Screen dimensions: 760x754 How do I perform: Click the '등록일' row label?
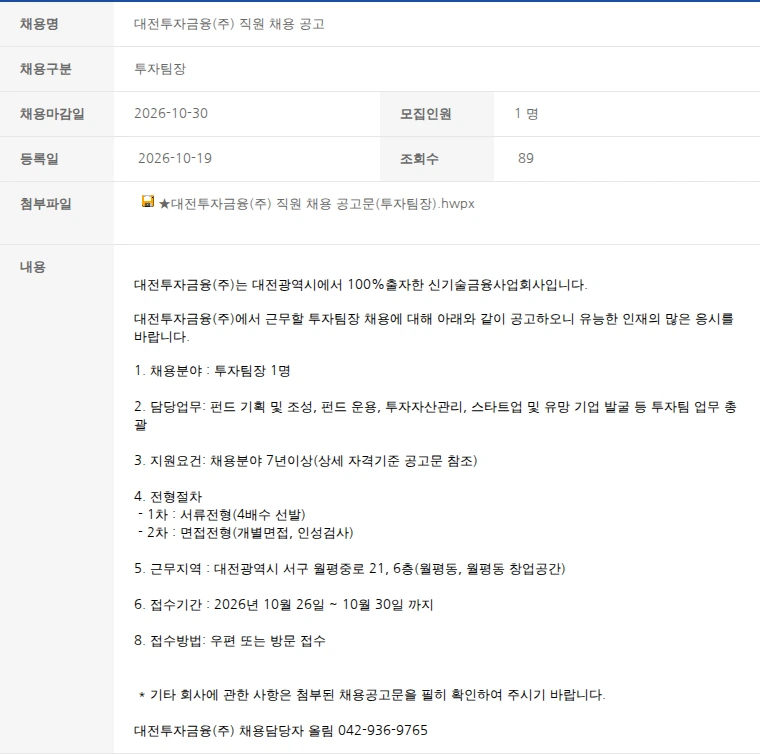pos(39,158)
